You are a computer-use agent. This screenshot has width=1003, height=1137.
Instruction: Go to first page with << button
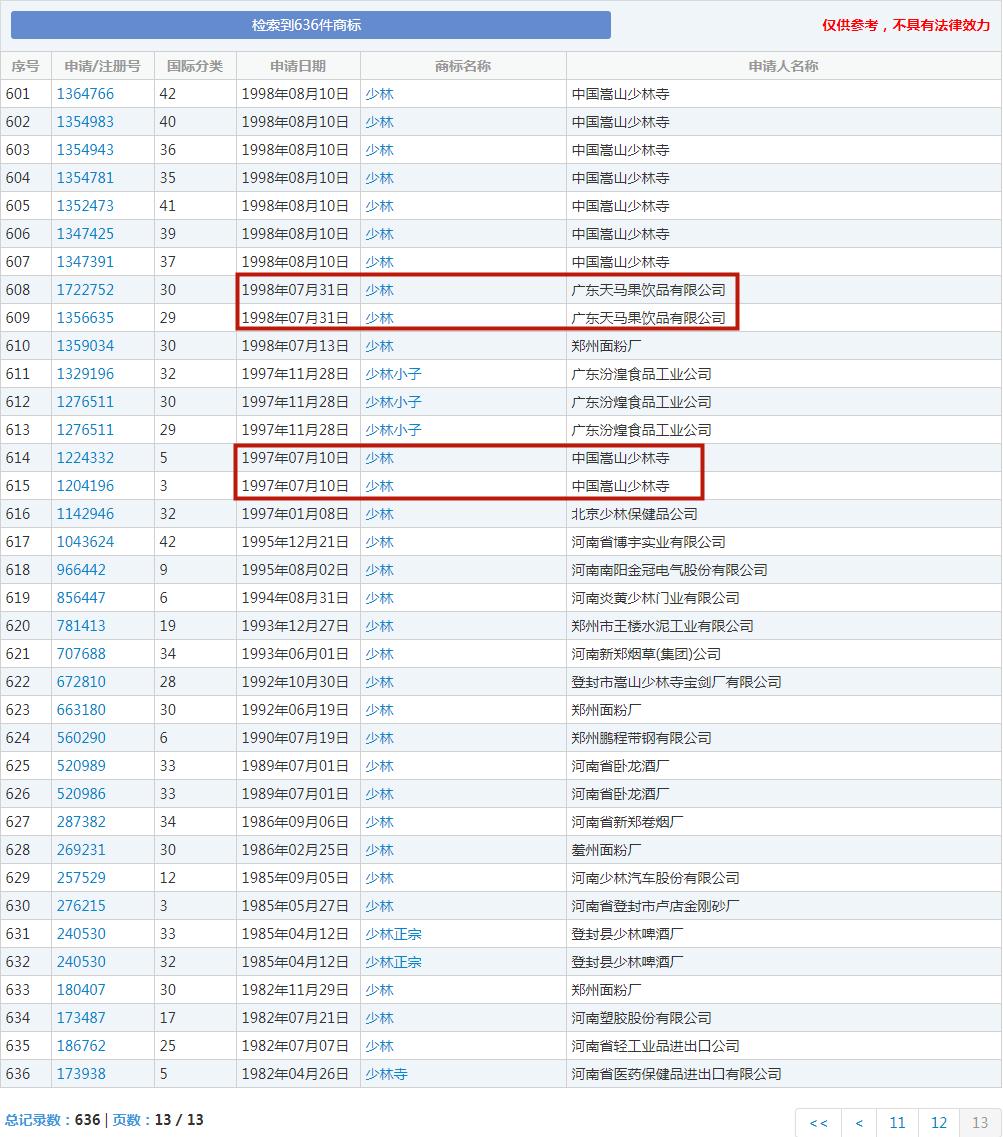click(x=818, y=1122)
